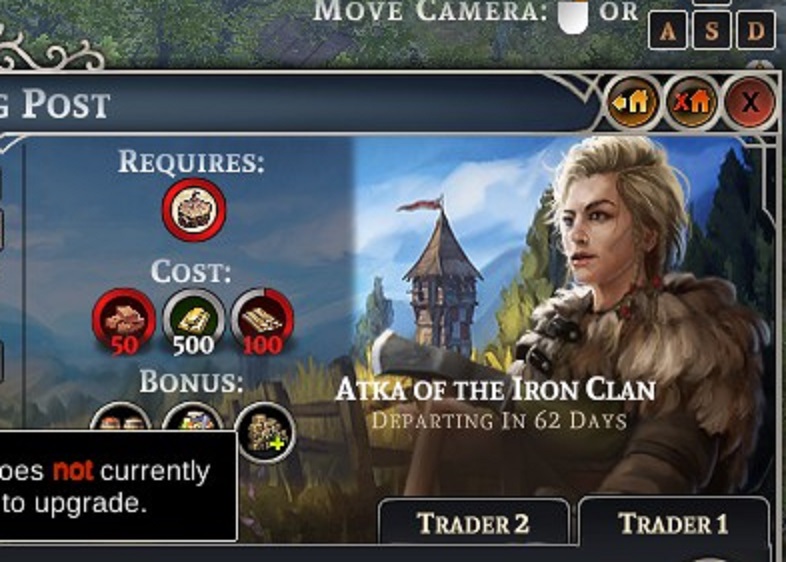Click the Atka of the Iron Clan name

[495, 390]
